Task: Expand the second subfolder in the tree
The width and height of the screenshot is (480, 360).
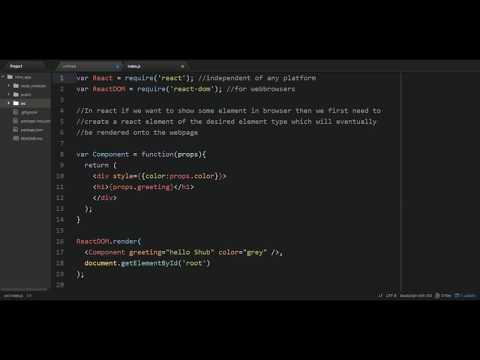Action: [x=9, y=95]
